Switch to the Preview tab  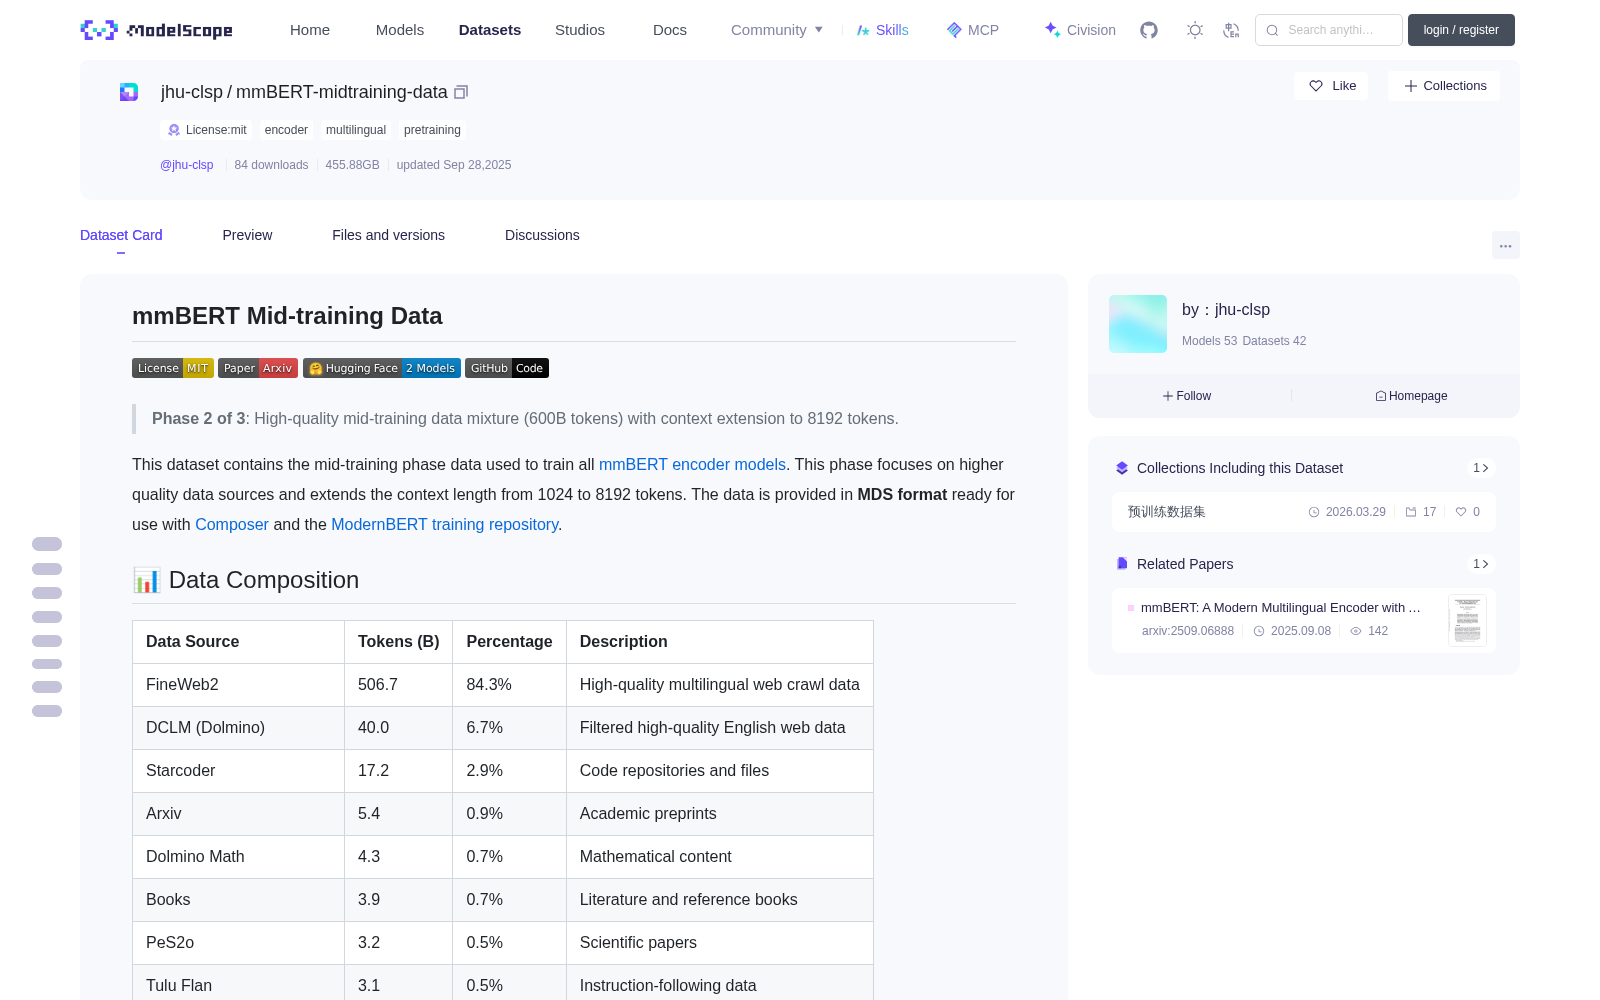click(x=247, y=235)
